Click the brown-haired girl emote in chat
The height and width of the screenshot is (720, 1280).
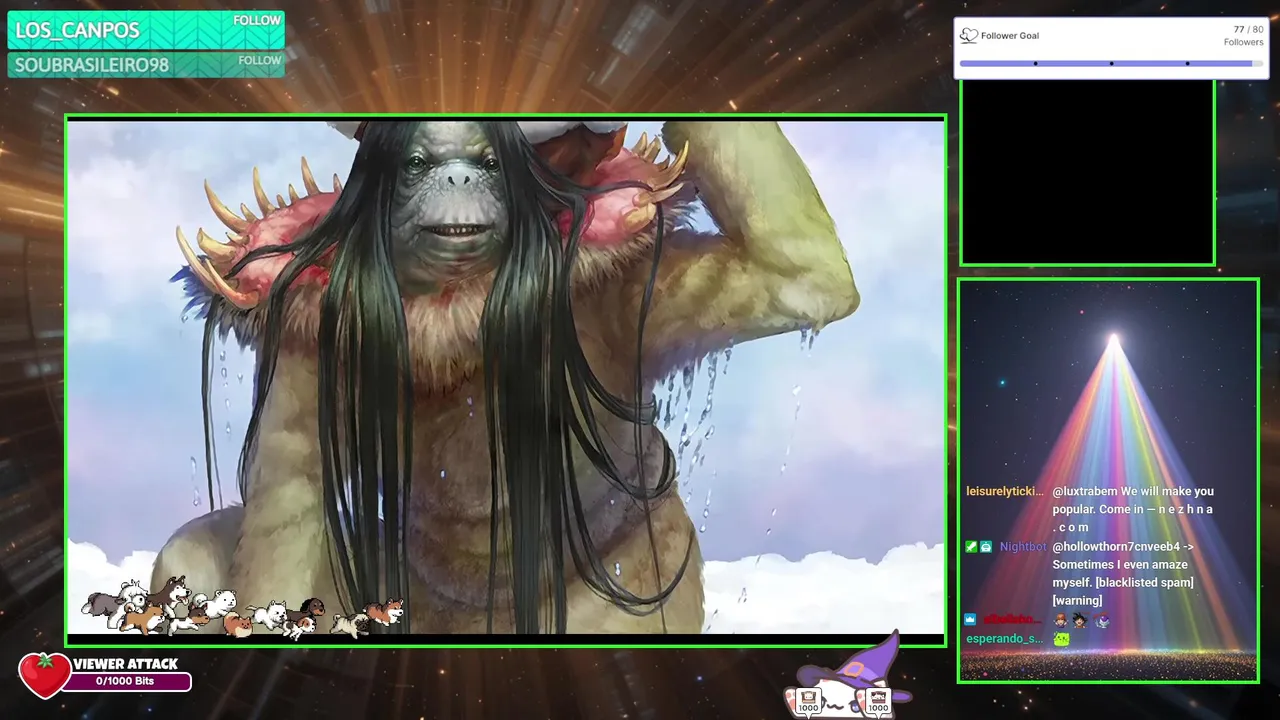tap(1060, 620)
